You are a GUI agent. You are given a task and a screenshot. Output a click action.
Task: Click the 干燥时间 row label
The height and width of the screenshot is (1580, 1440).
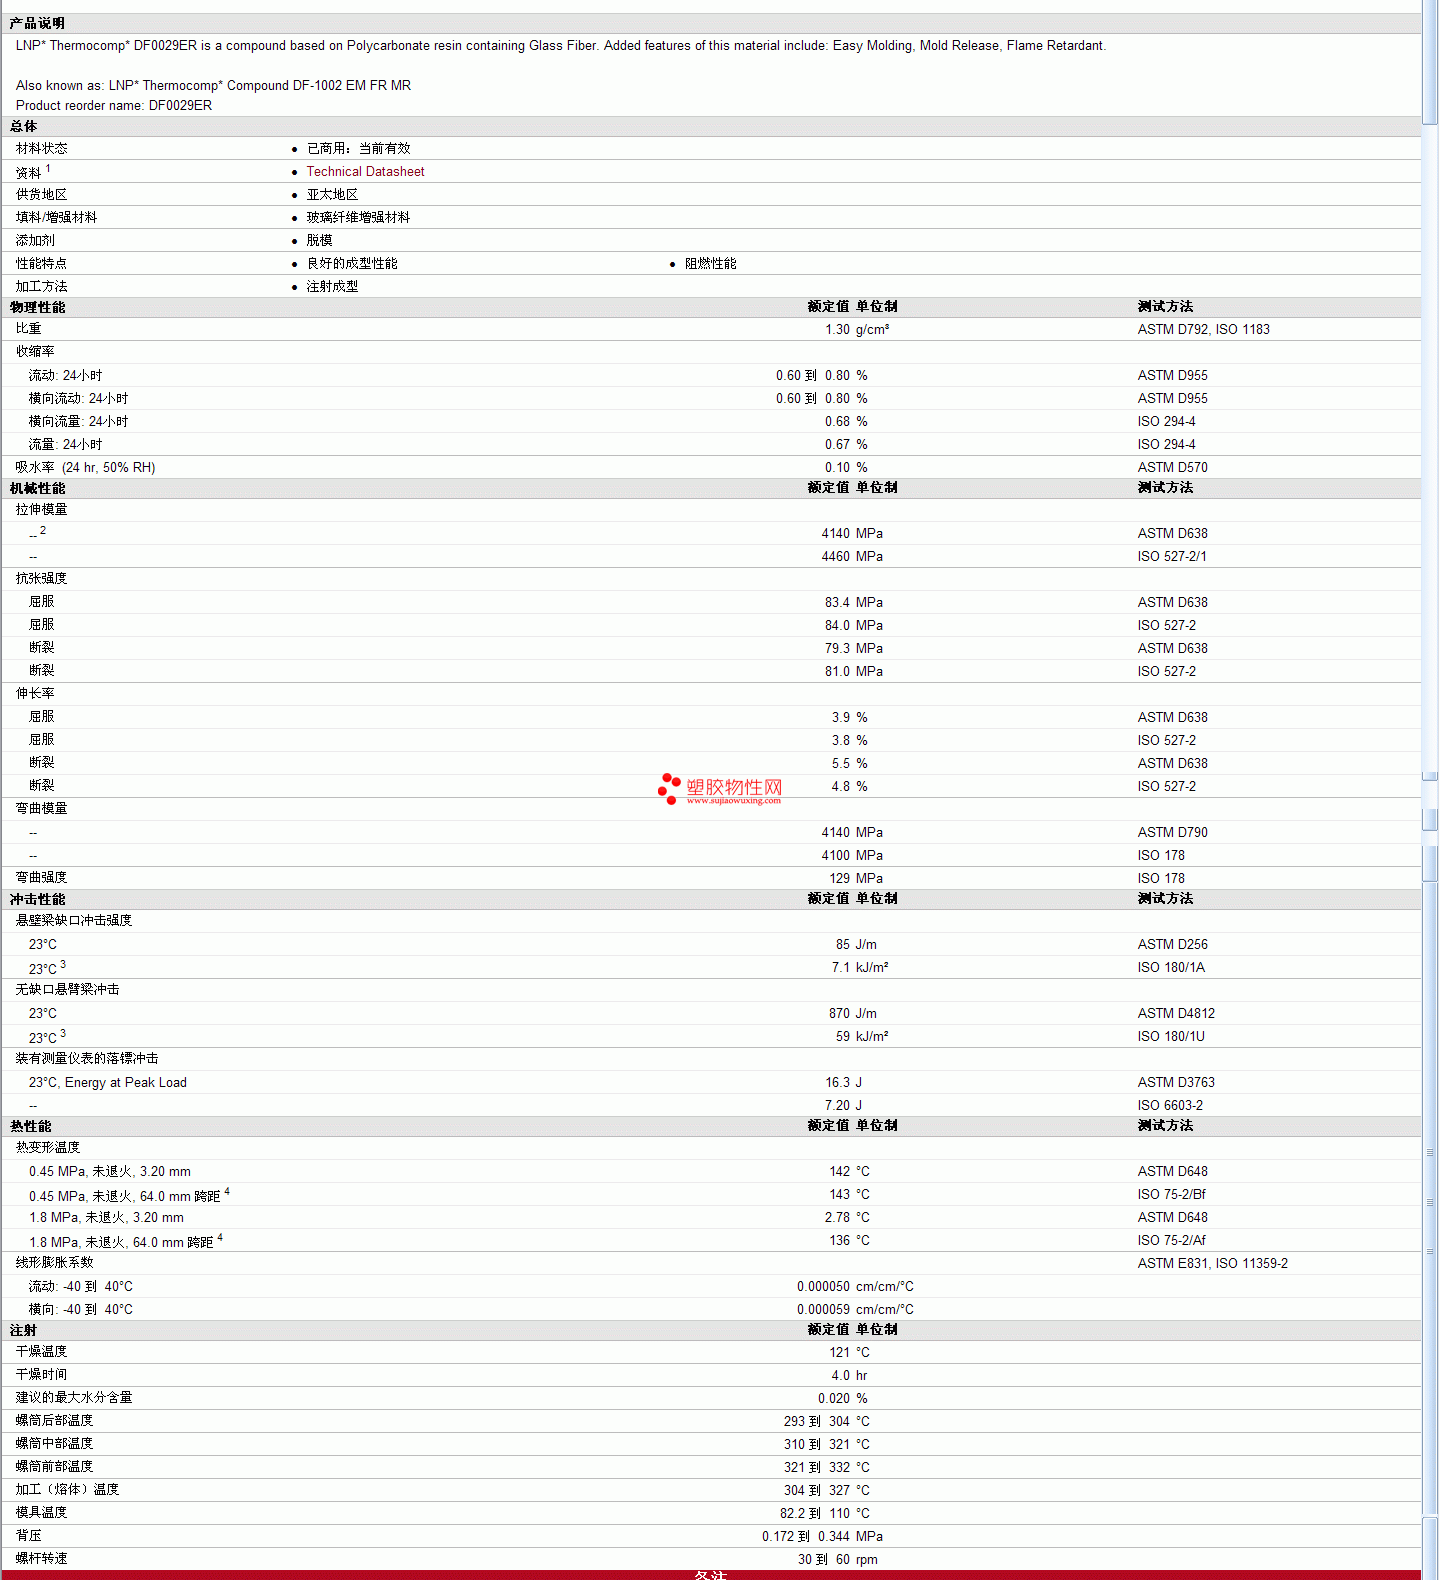coord(41,1374)
